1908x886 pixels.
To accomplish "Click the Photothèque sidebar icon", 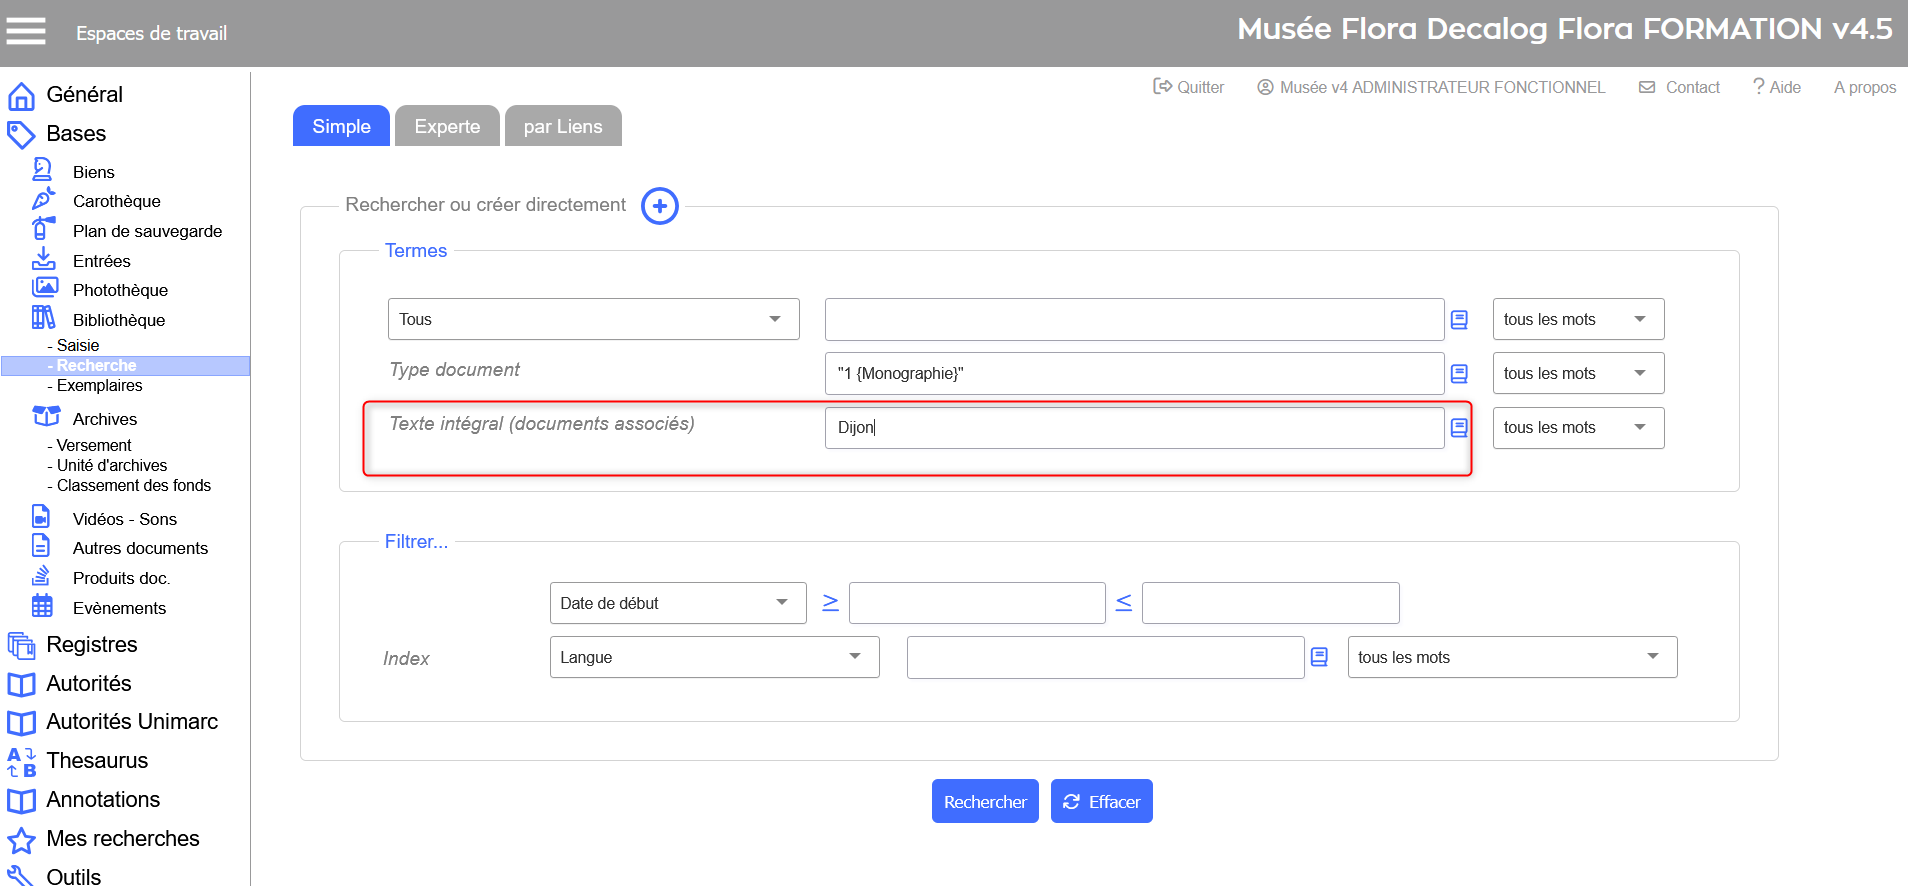I will point(44,288).
